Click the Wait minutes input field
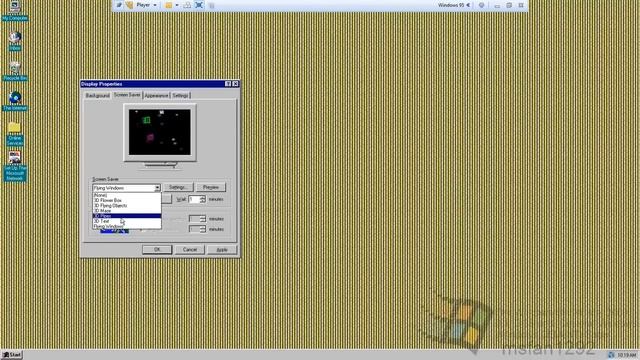Viewport: 640px width, 360px height. point(194,199)
